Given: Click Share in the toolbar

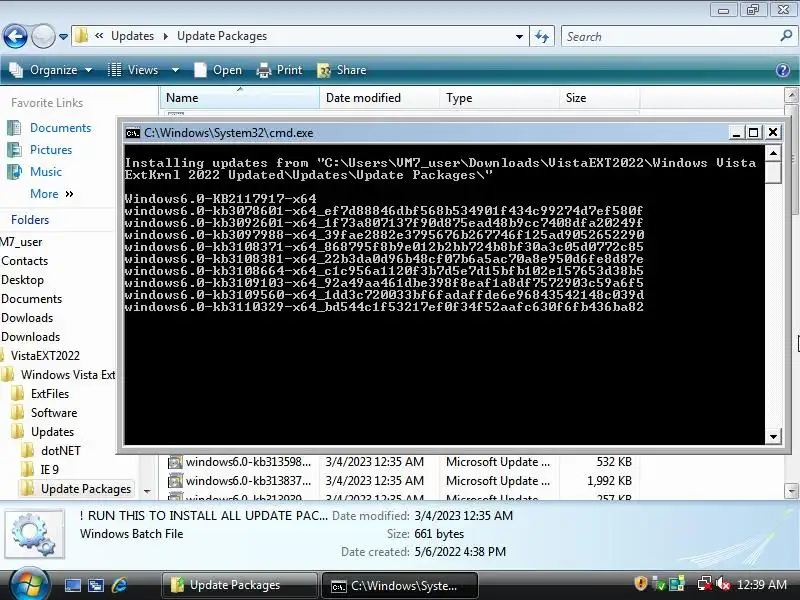Looking at the screenshot, I should 341,70.
